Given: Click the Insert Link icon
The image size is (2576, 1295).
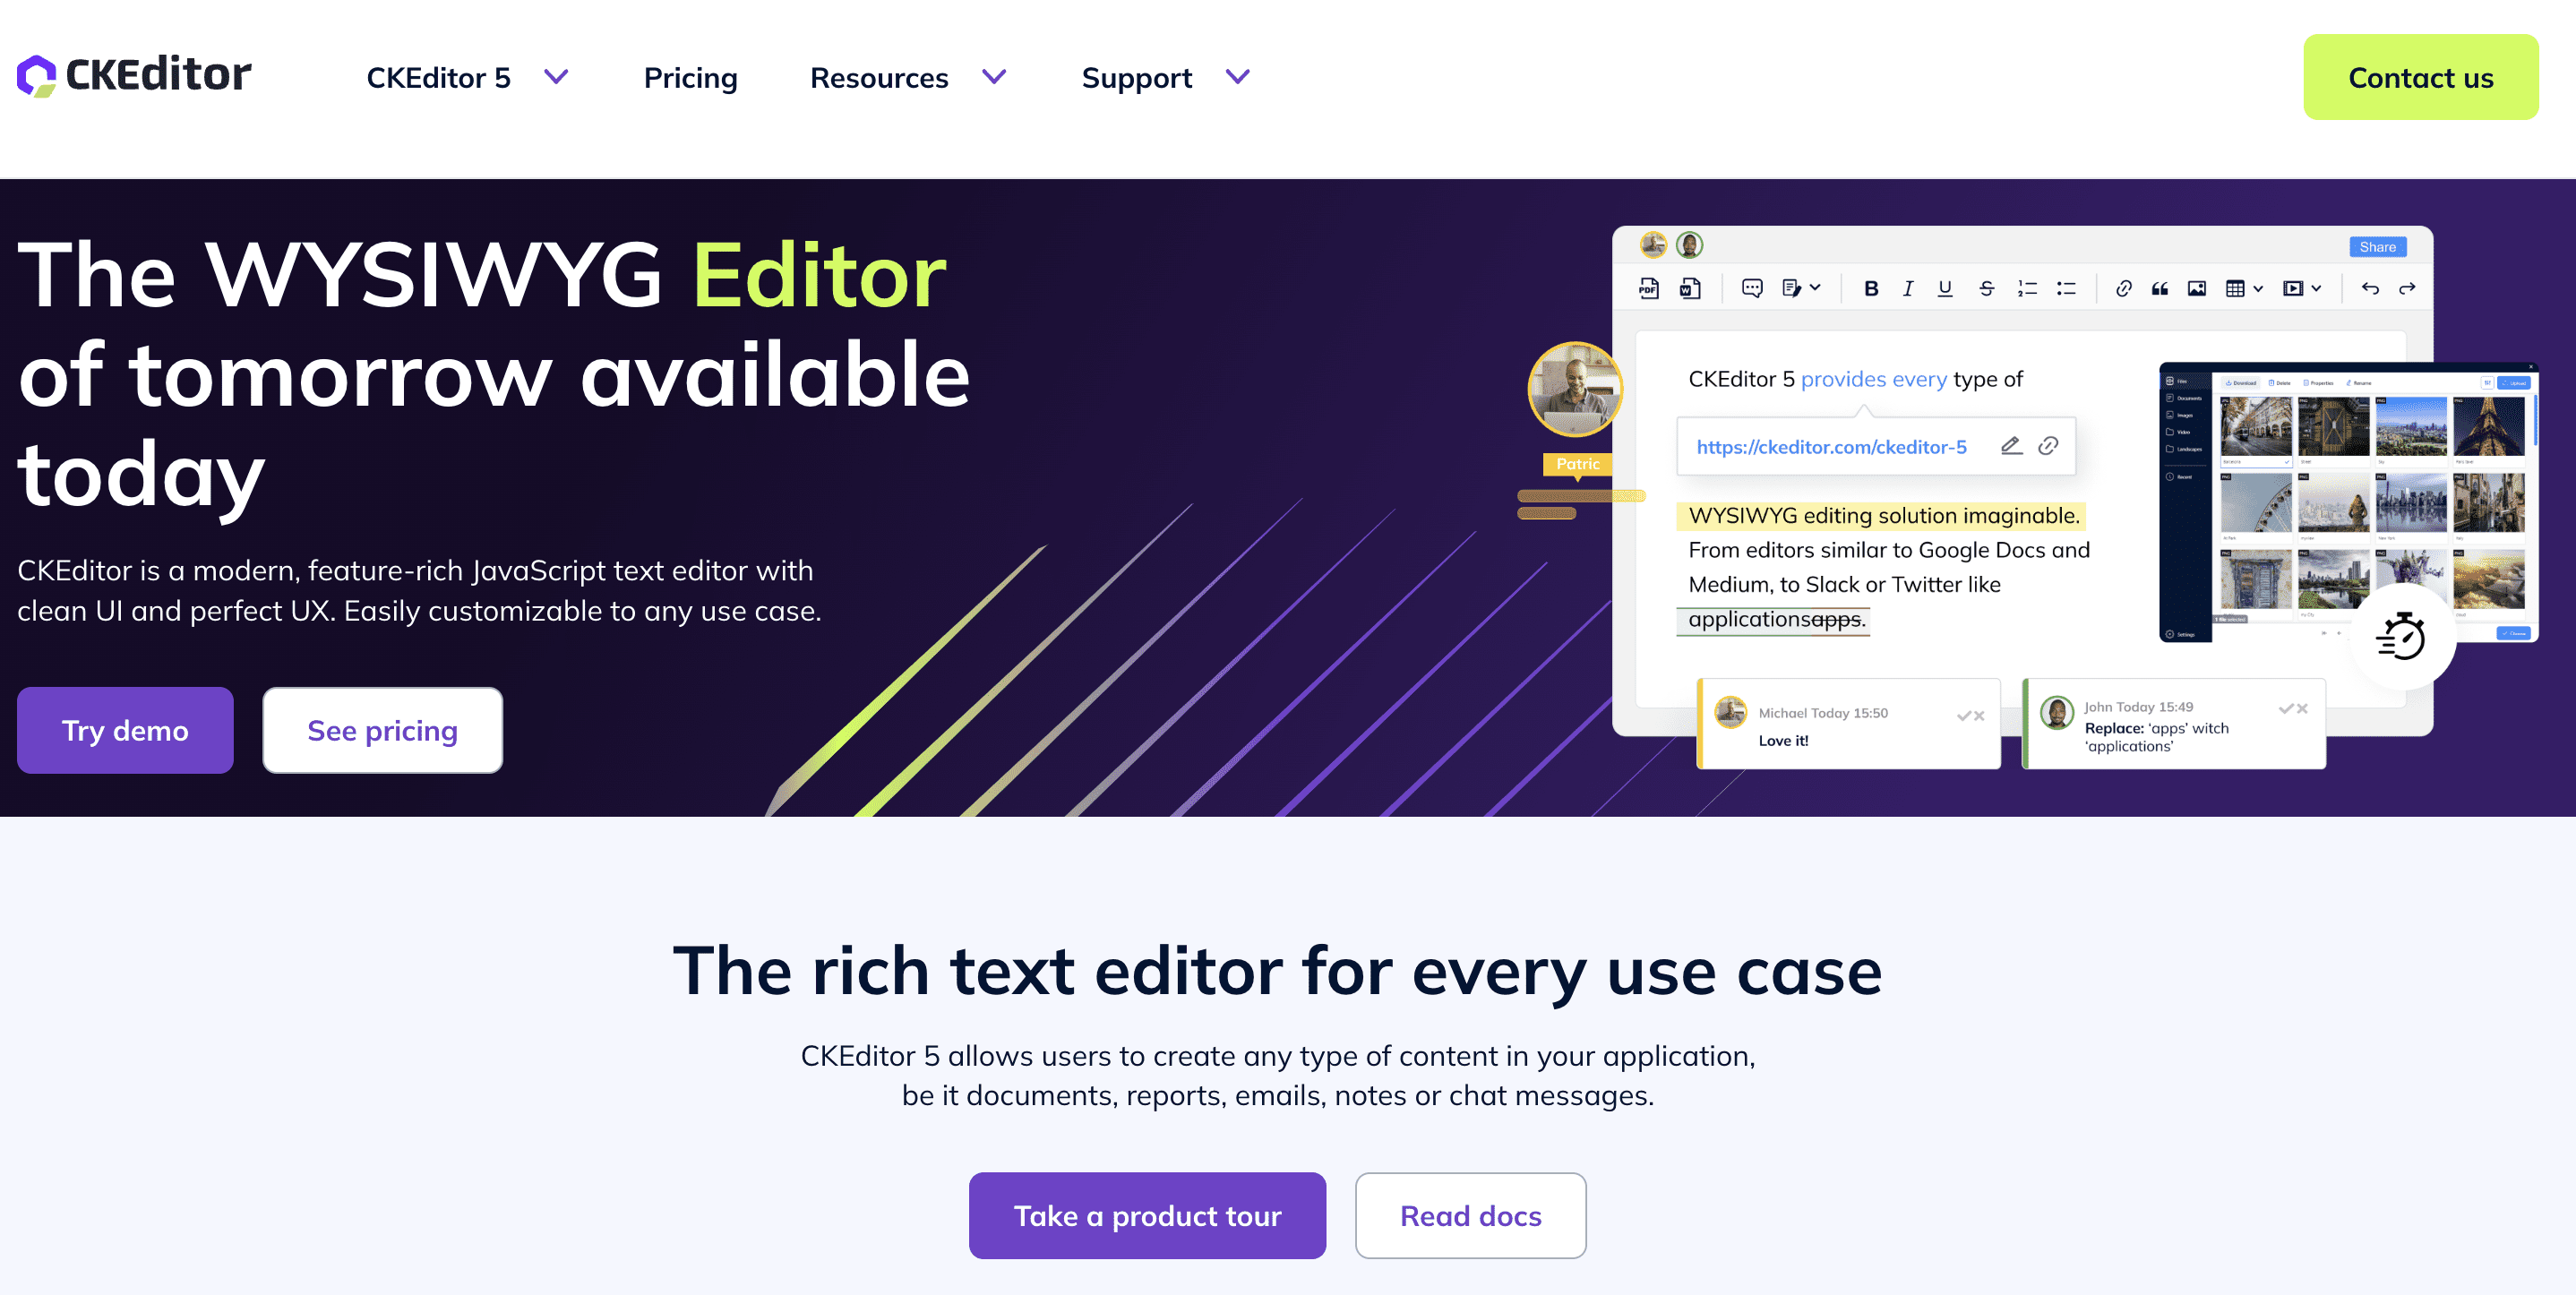Looking at the screenshot, I should click(2118, 294).
